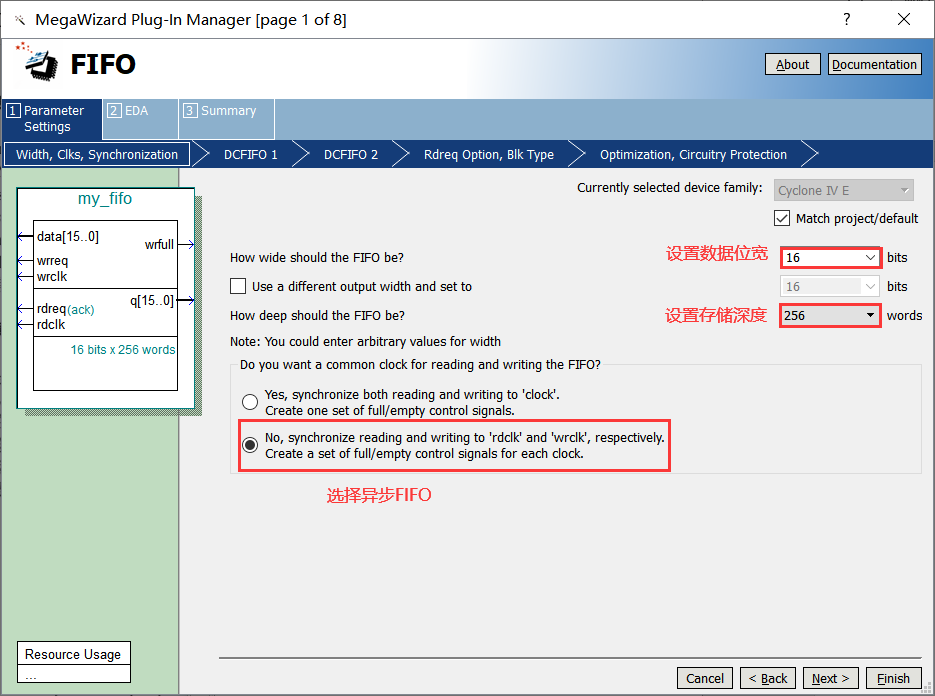Open the disabled output width dropdown
The image size is (935, 696).
tap(830, 287)
